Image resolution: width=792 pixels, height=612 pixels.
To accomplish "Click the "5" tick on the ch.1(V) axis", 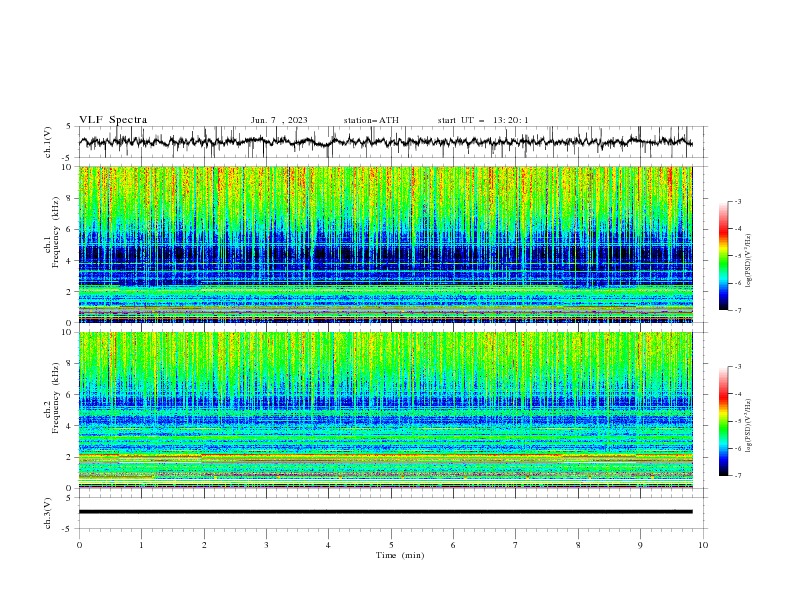I will point(71,126).
